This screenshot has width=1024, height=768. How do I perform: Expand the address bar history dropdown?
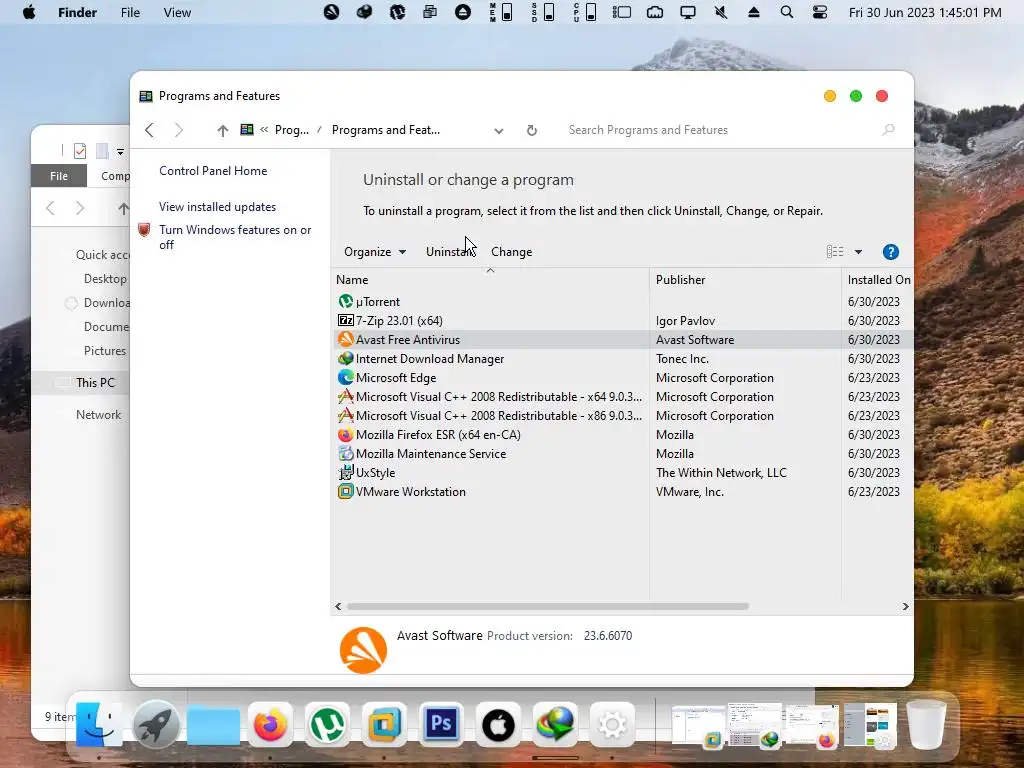pyautogui.click(x=499, y=131)
